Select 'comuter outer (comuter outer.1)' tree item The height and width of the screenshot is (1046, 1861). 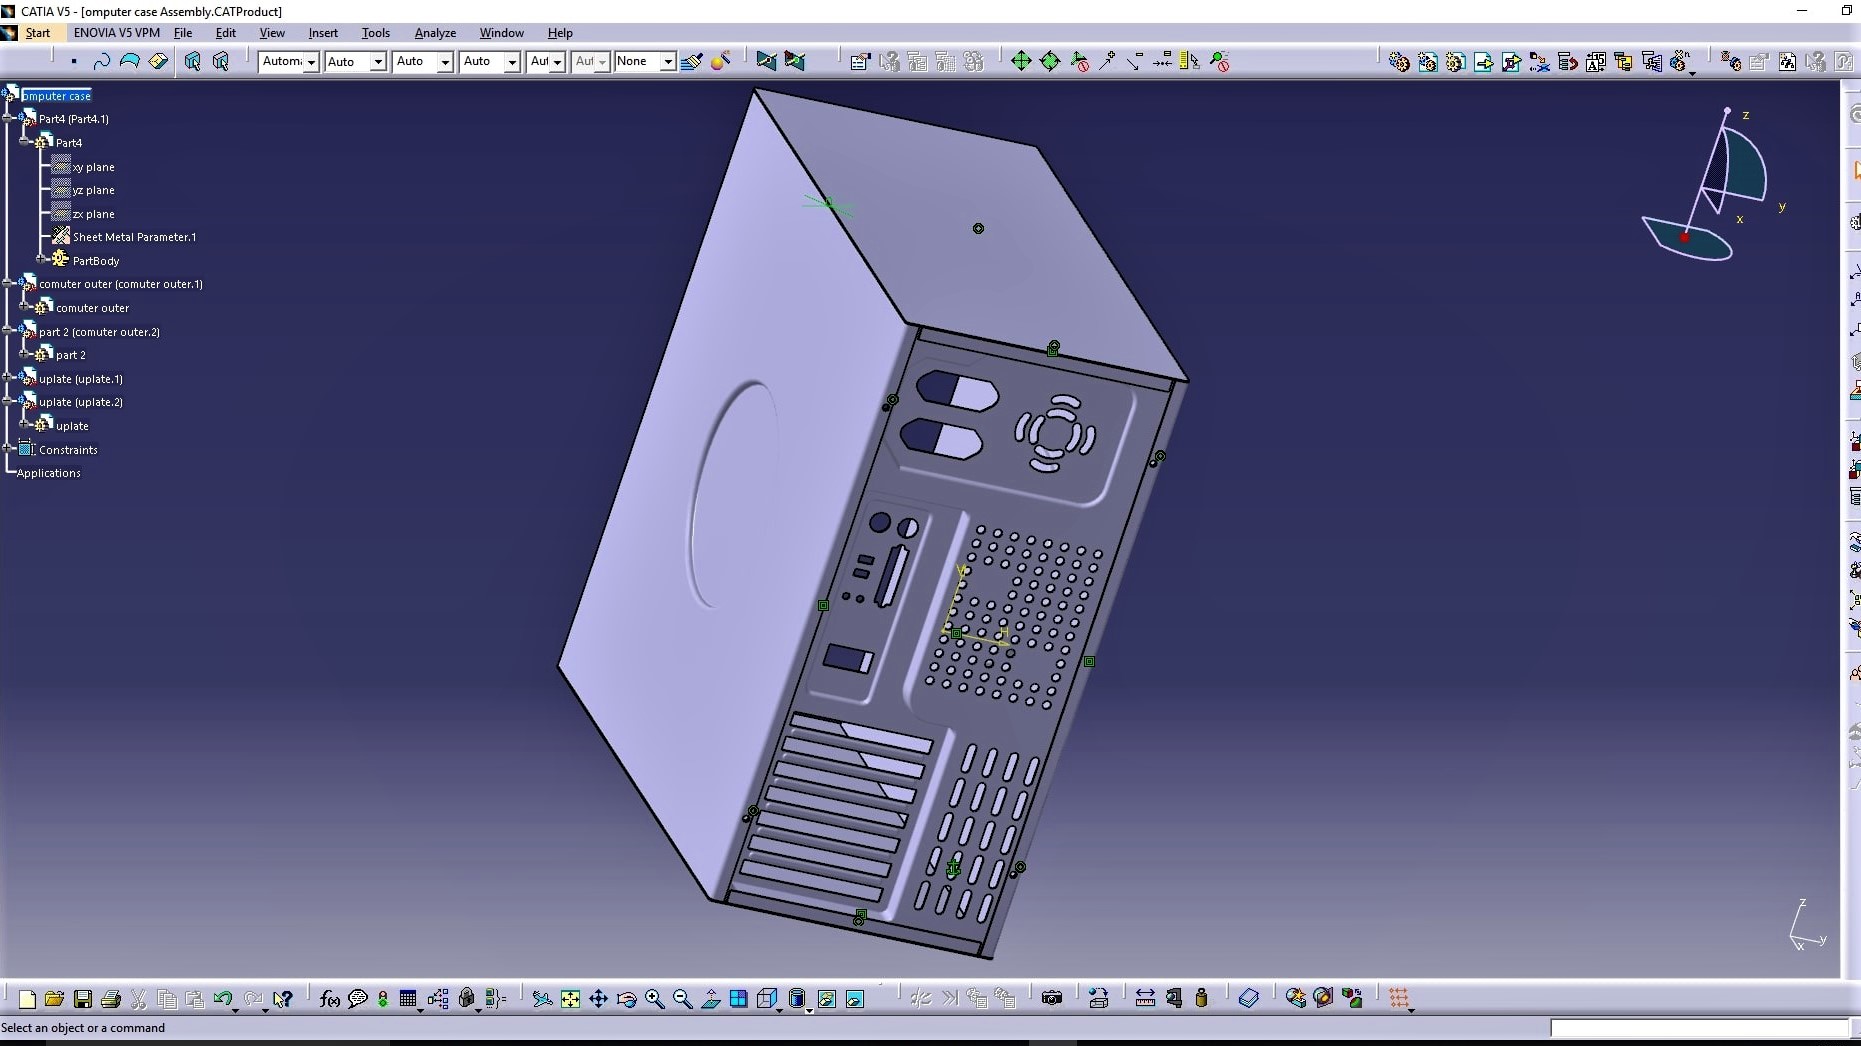coord(120,284)
